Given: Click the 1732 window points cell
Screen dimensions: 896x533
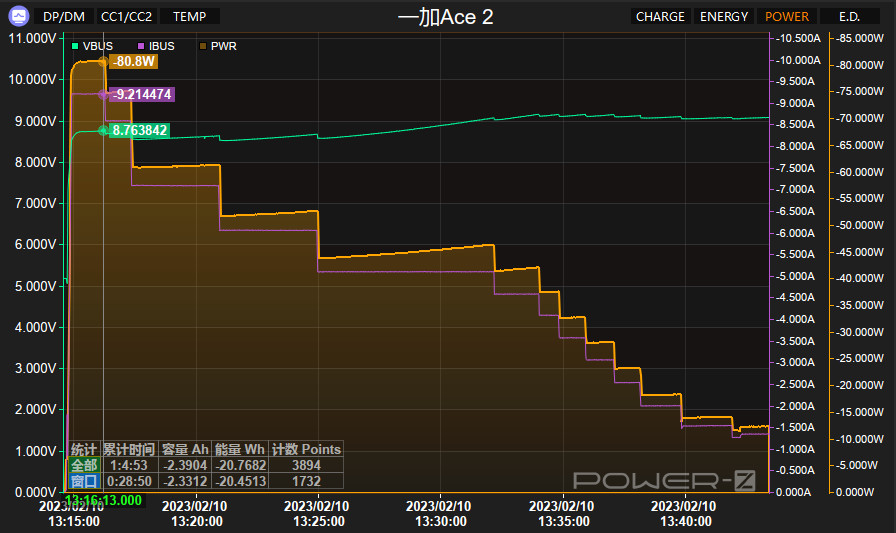Looking at the screenshot, I should point(306,481).
